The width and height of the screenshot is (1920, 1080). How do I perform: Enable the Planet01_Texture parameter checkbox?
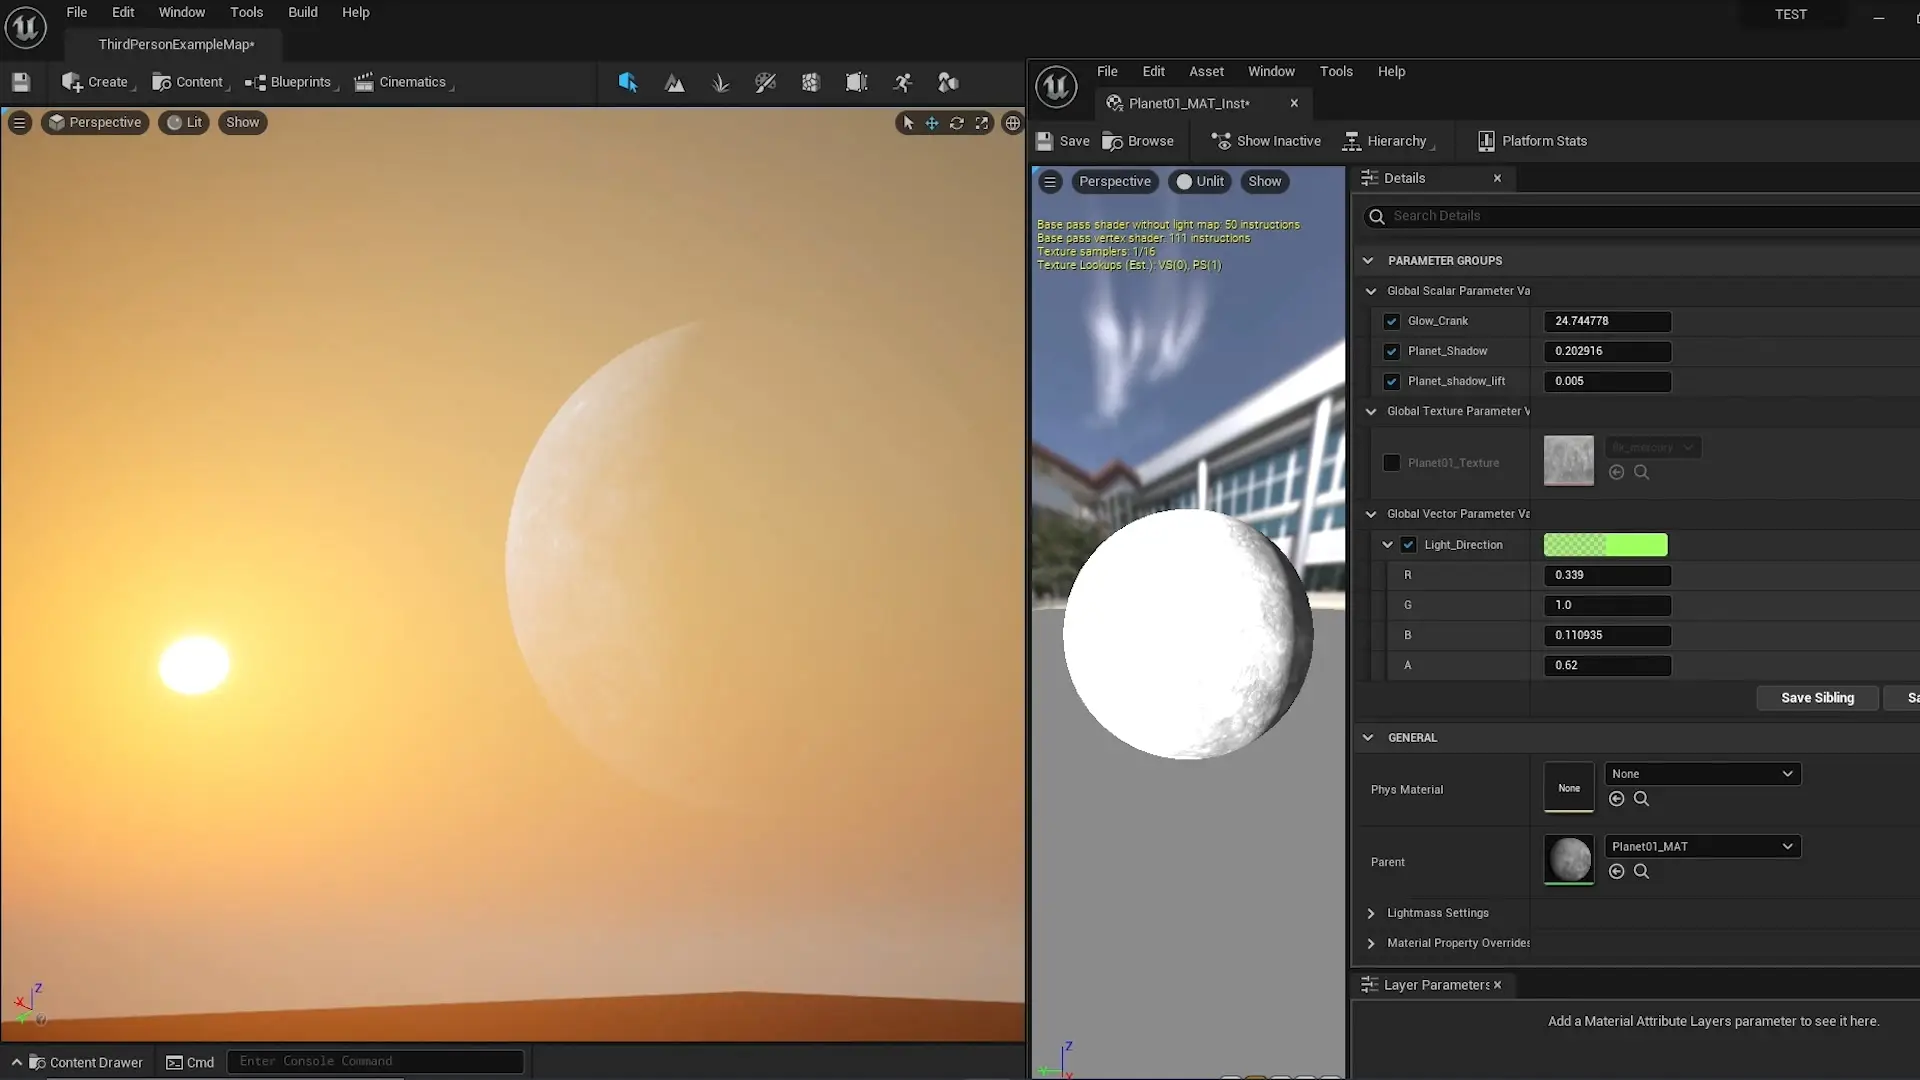pos(1391,463)
